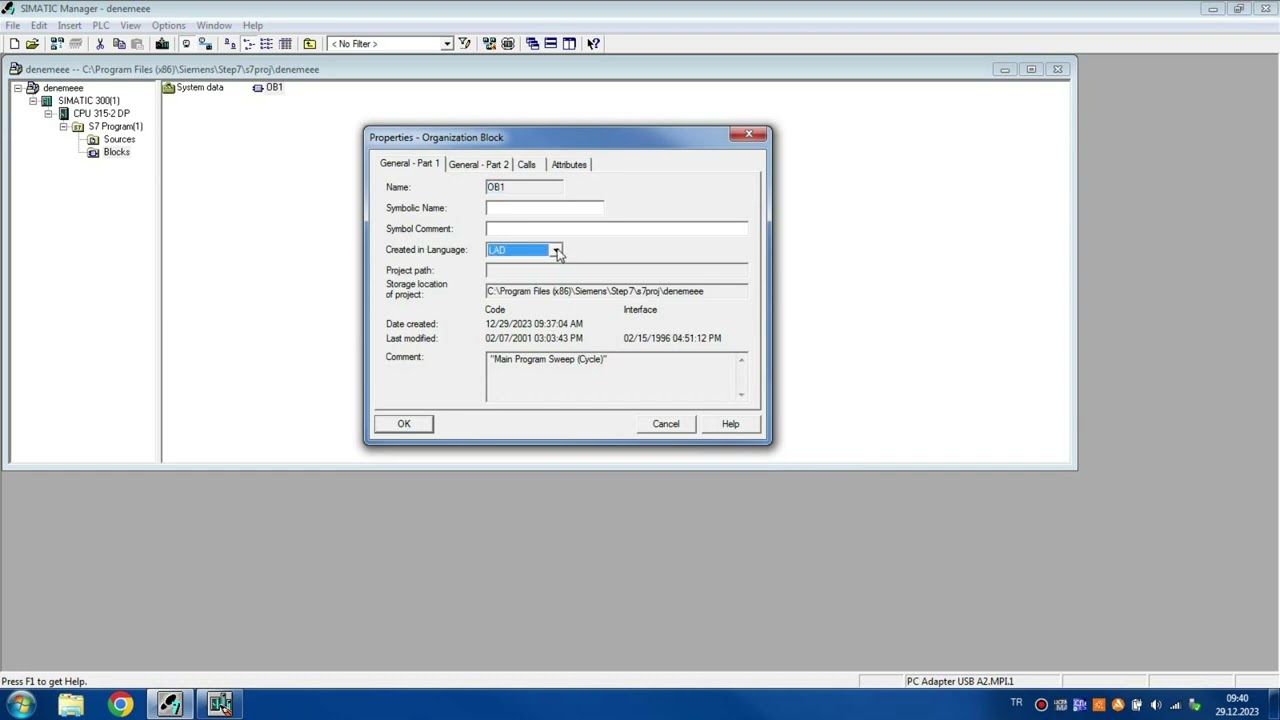Click the Comment box scroll down arrow
Viewport: 1280px width, 720px height.
pyautogui.click(x=741, y=395)
